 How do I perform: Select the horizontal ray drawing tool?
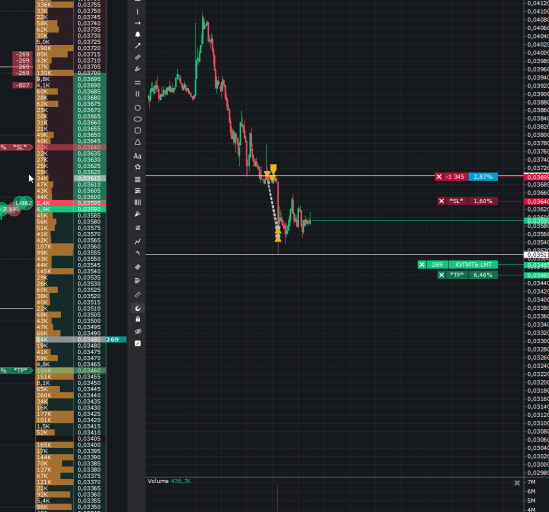coord(137,23)
